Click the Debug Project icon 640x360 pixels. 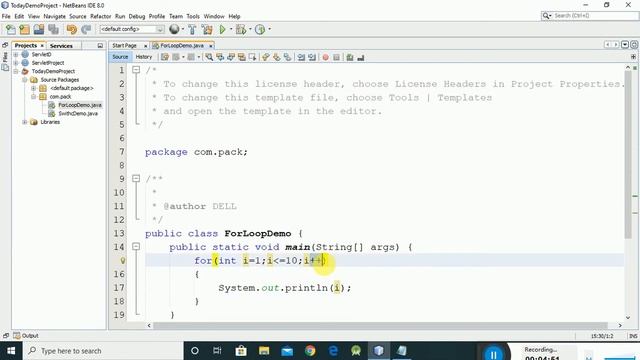pos(241,29)
